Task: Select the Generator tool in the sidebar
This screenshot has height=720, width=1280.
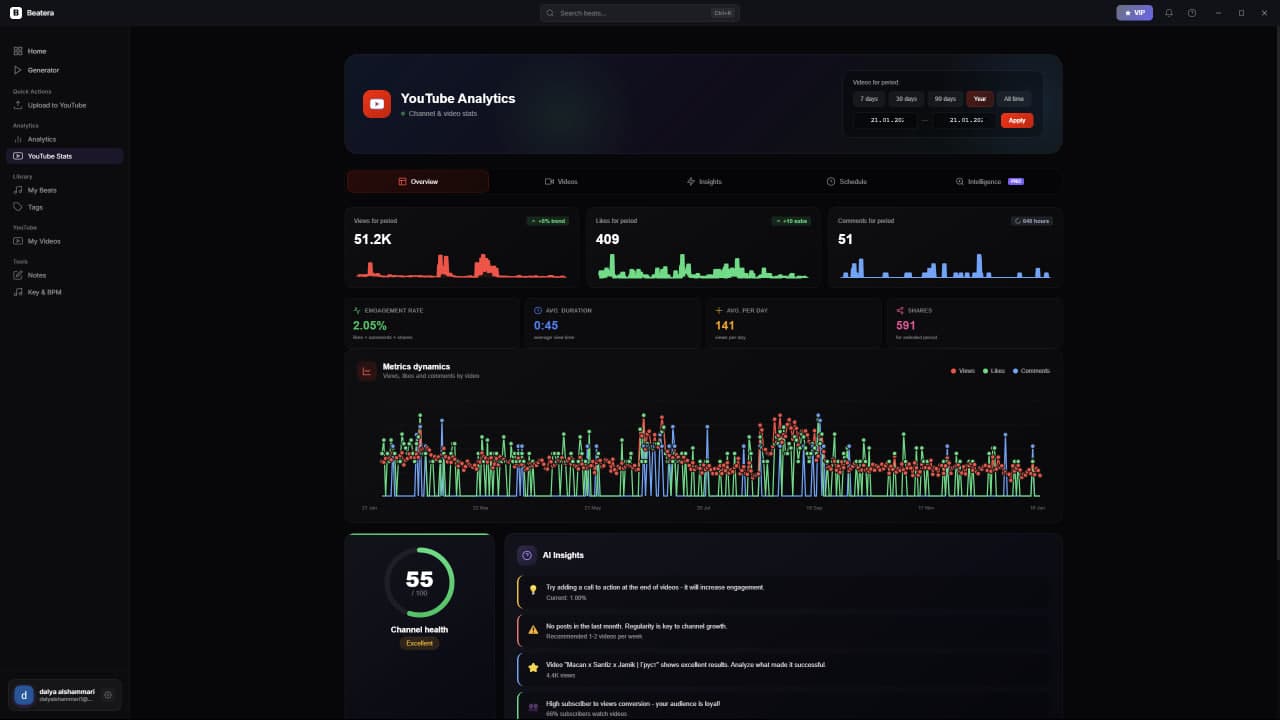Action: click(42, 70)
